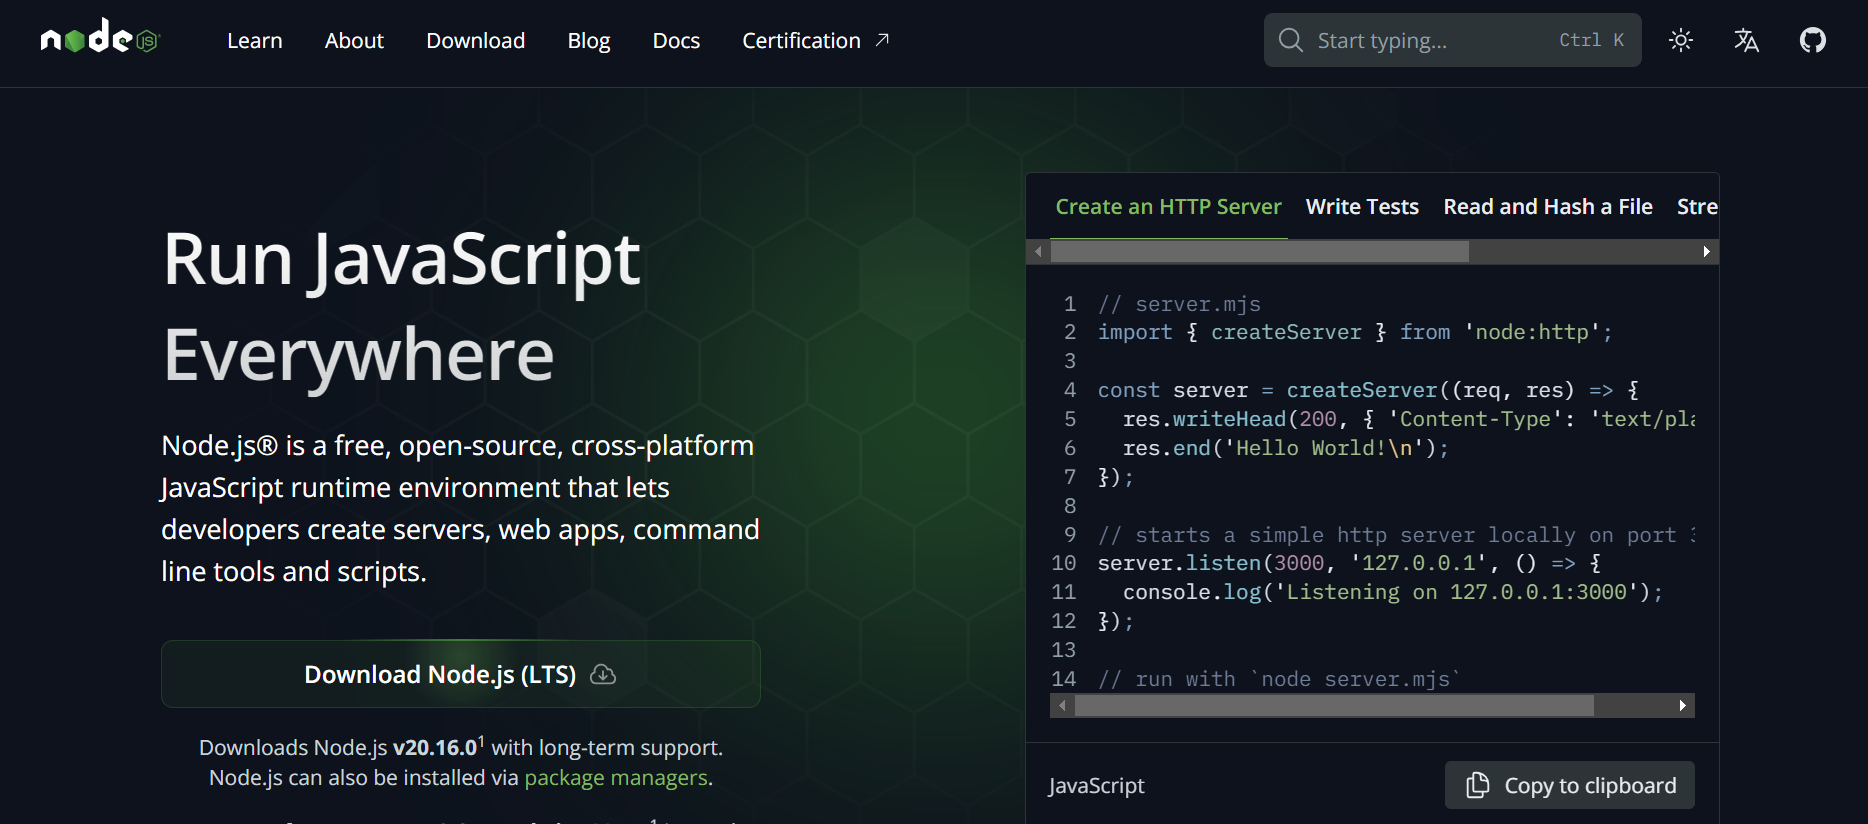Switch to the Write Tests tab
Screen dimensions: 1868x824
tap(1362, 207)
